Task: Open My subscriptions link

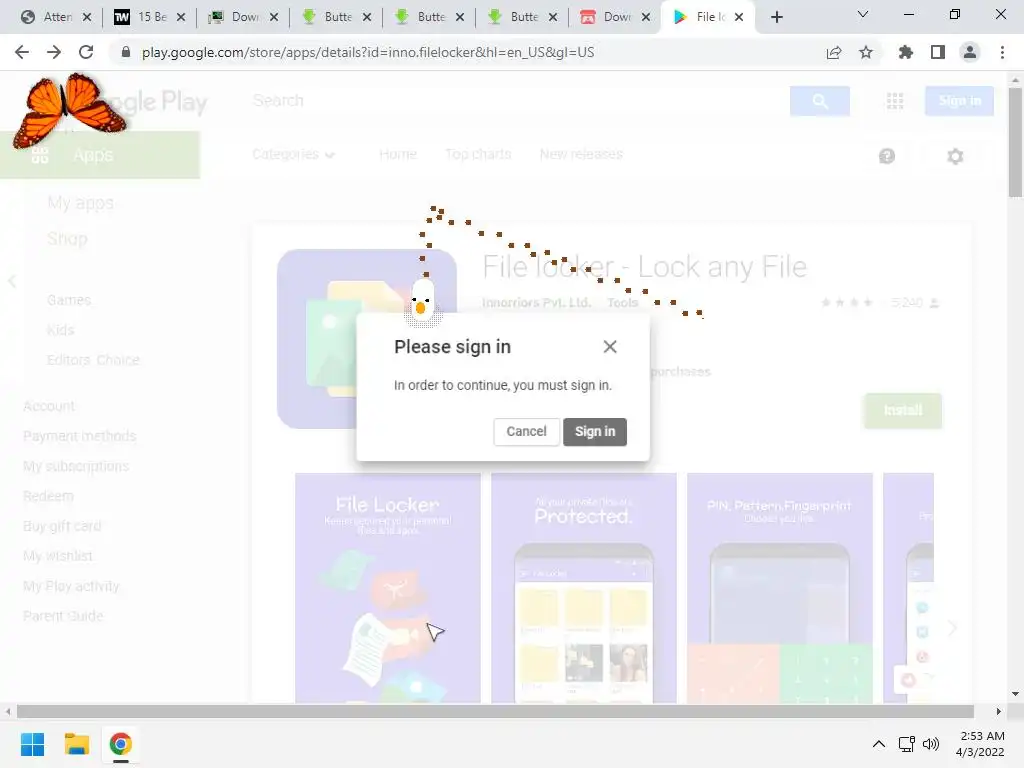Action: (x=76, y=466)
